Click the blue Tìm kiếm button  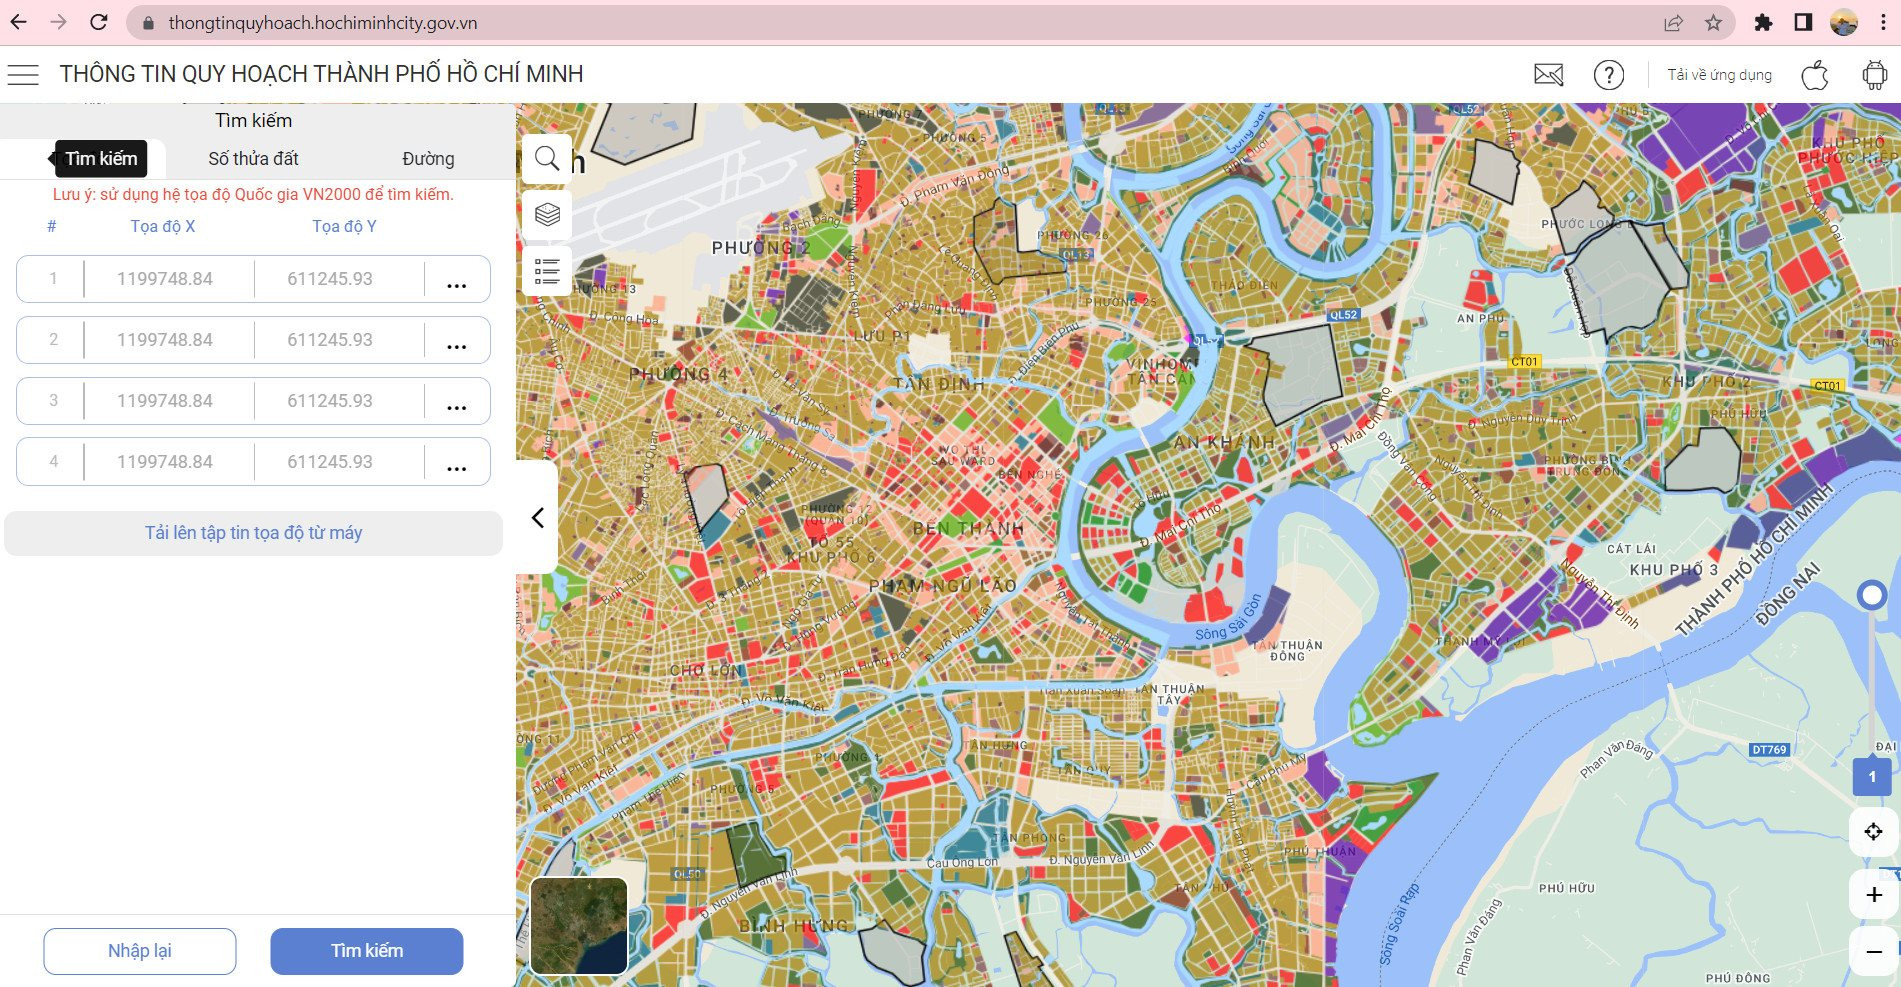click(367, 951)
